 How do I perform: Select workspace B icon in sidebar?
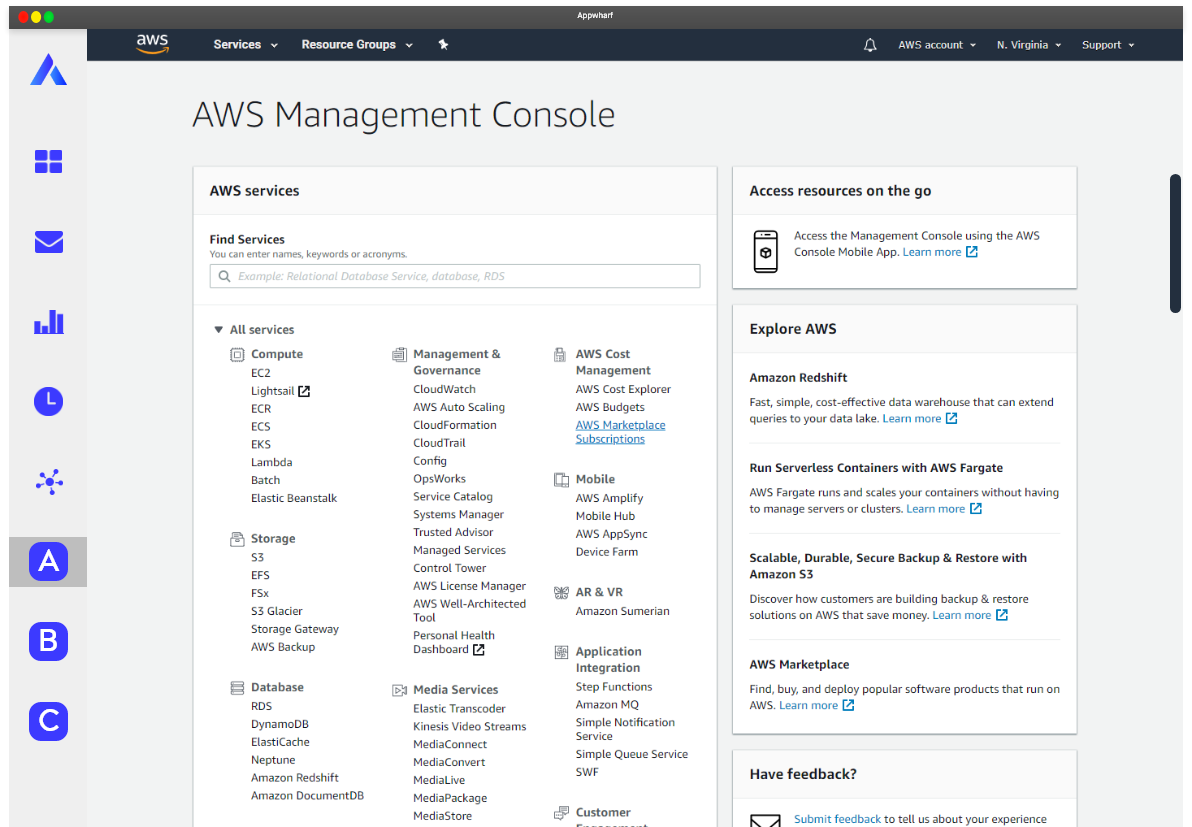[48, 641]
